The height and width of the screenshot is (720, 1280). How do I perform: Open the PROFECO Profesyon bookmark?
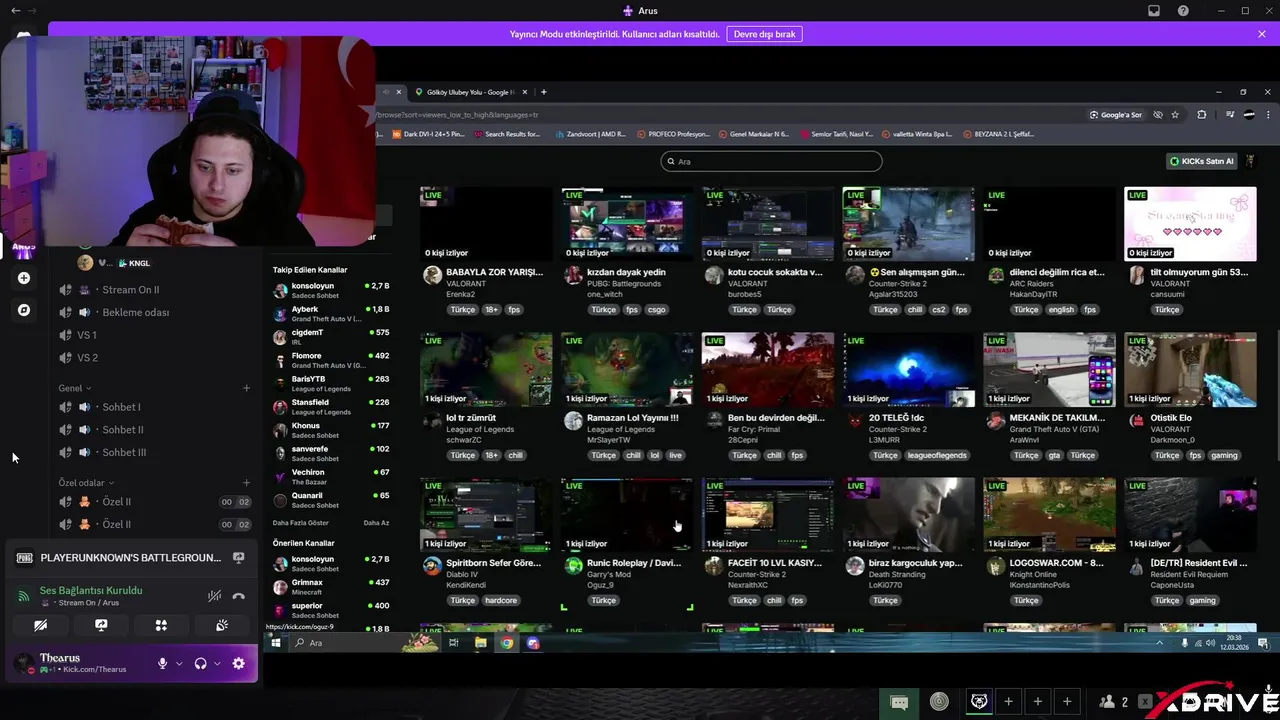click(672, 134)
